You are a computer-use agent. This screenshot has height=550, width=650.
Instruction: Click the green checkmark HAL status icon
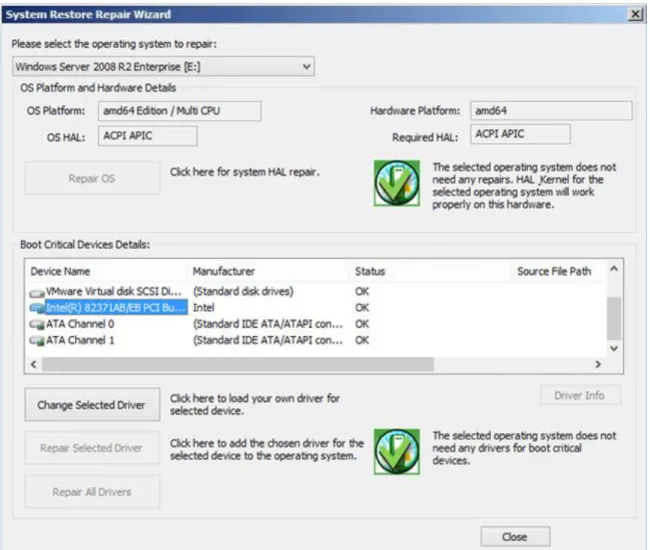pyautogui.click(x=397, y=183)
